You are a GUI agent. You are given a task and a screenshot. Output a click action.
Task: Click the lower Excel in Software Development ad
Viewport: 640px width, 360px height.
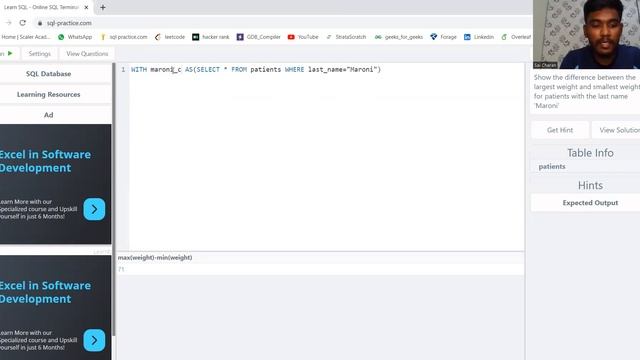56,308
